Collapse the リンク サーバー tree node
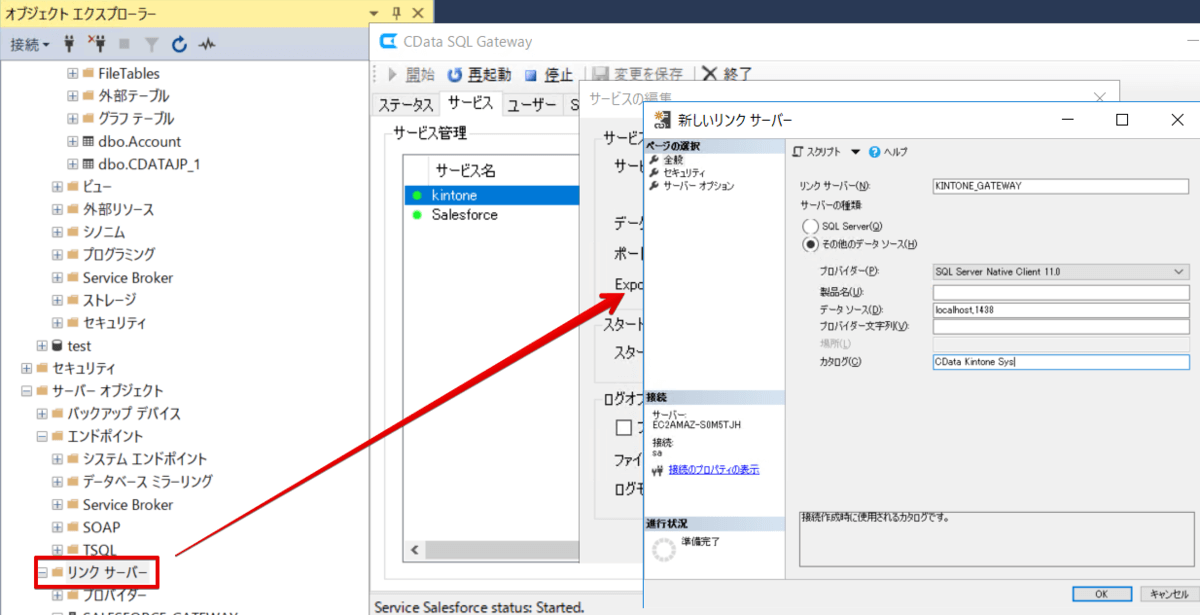The width and height of the screenshot is (1200, 615). (x=43, y=573)
